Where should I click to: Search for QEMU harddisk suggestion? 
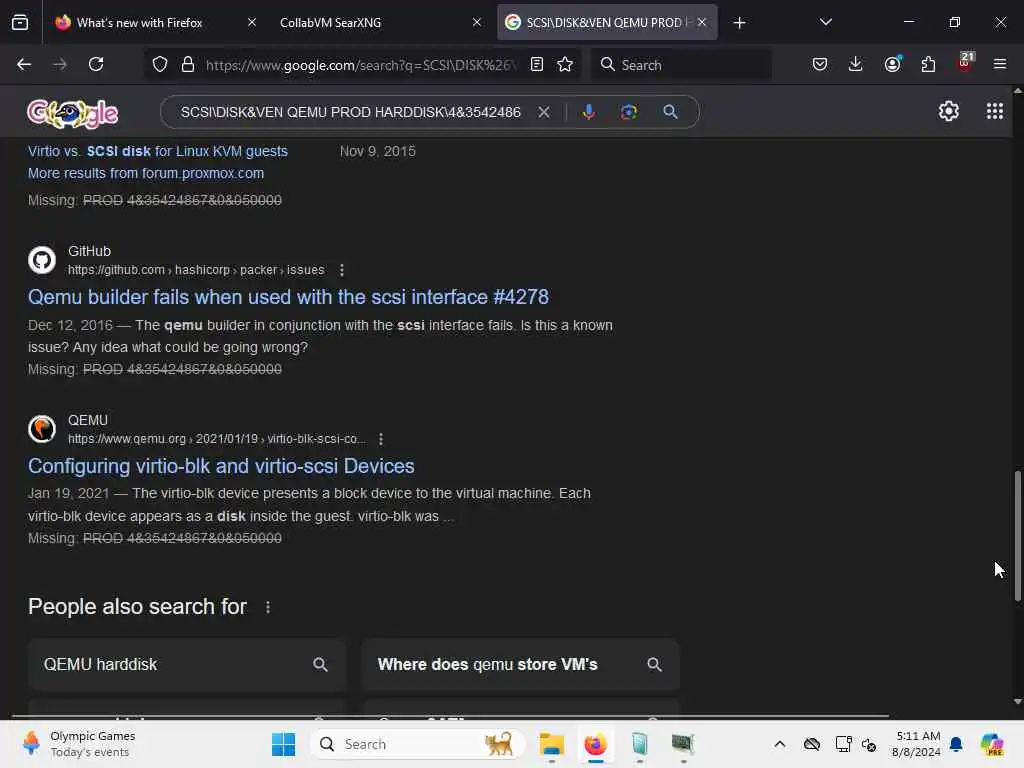pos(187,665)
